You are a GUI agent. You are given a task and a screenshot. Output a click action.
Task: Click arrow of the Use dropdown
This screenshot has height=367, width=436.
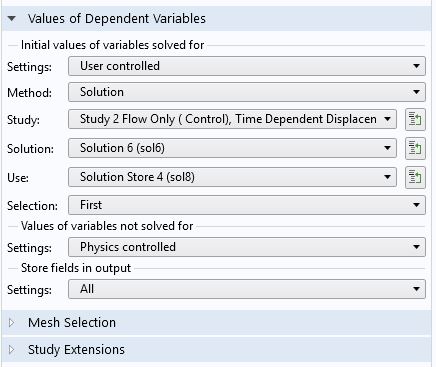tap(387, 177)
